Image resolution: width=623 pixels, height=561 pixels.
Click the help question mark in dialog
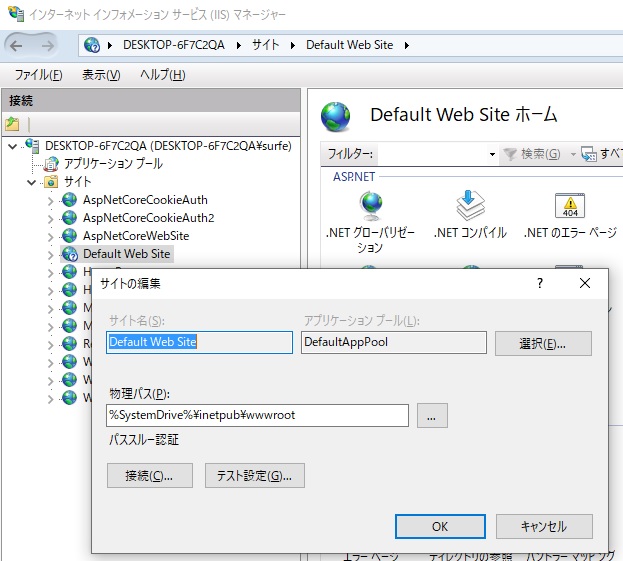point(540,283)
